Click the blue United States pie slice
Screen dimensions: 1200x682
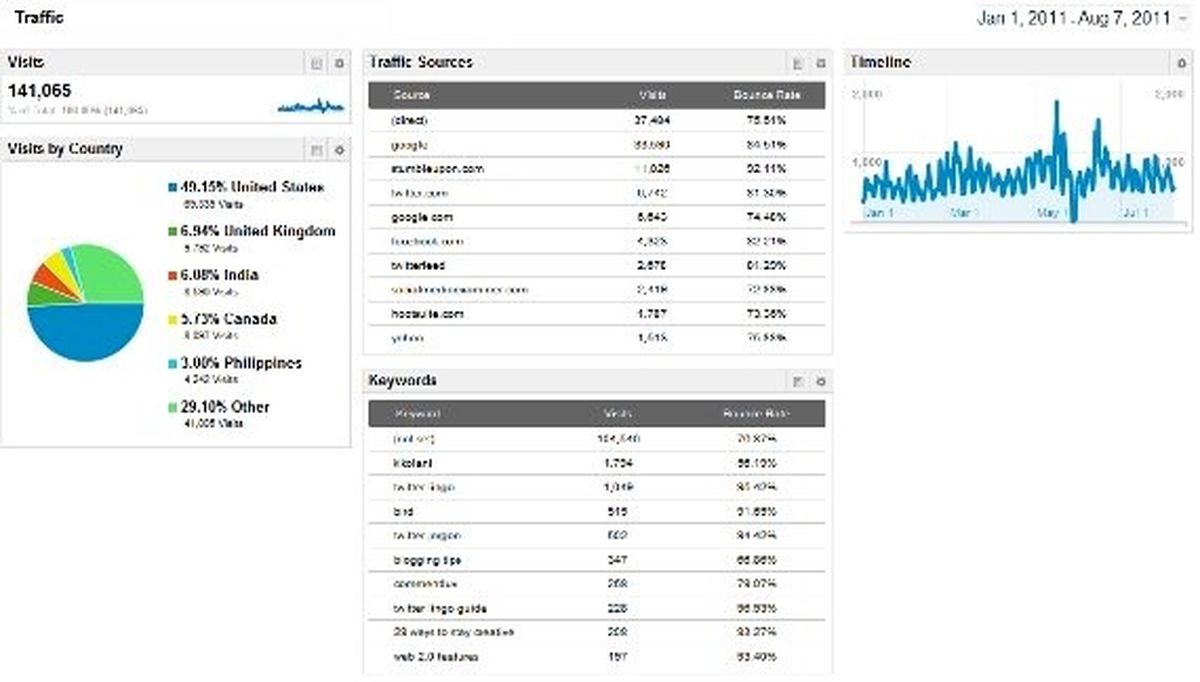pyautogui.click(x=85, y=335)
